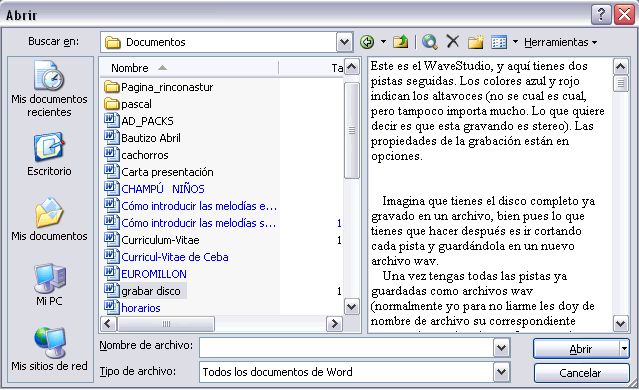Open the Abrir button dropdown arrow
Image resolution: width=639 pixels, height=390 pixels.
tap(624, 349)
